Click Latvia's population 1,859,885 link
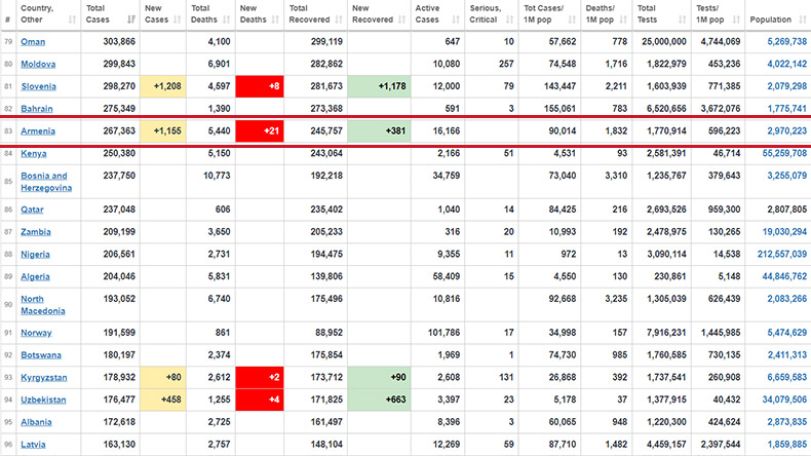 [x=787, y=444]
